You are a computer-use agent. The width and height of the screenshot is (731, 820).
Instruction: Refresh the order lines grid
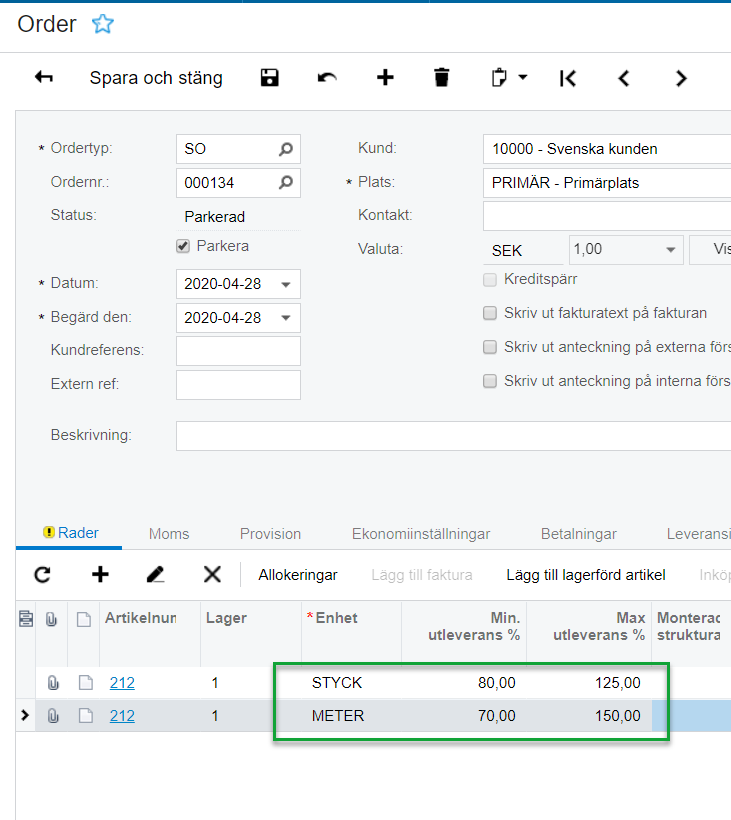(42, 574)
